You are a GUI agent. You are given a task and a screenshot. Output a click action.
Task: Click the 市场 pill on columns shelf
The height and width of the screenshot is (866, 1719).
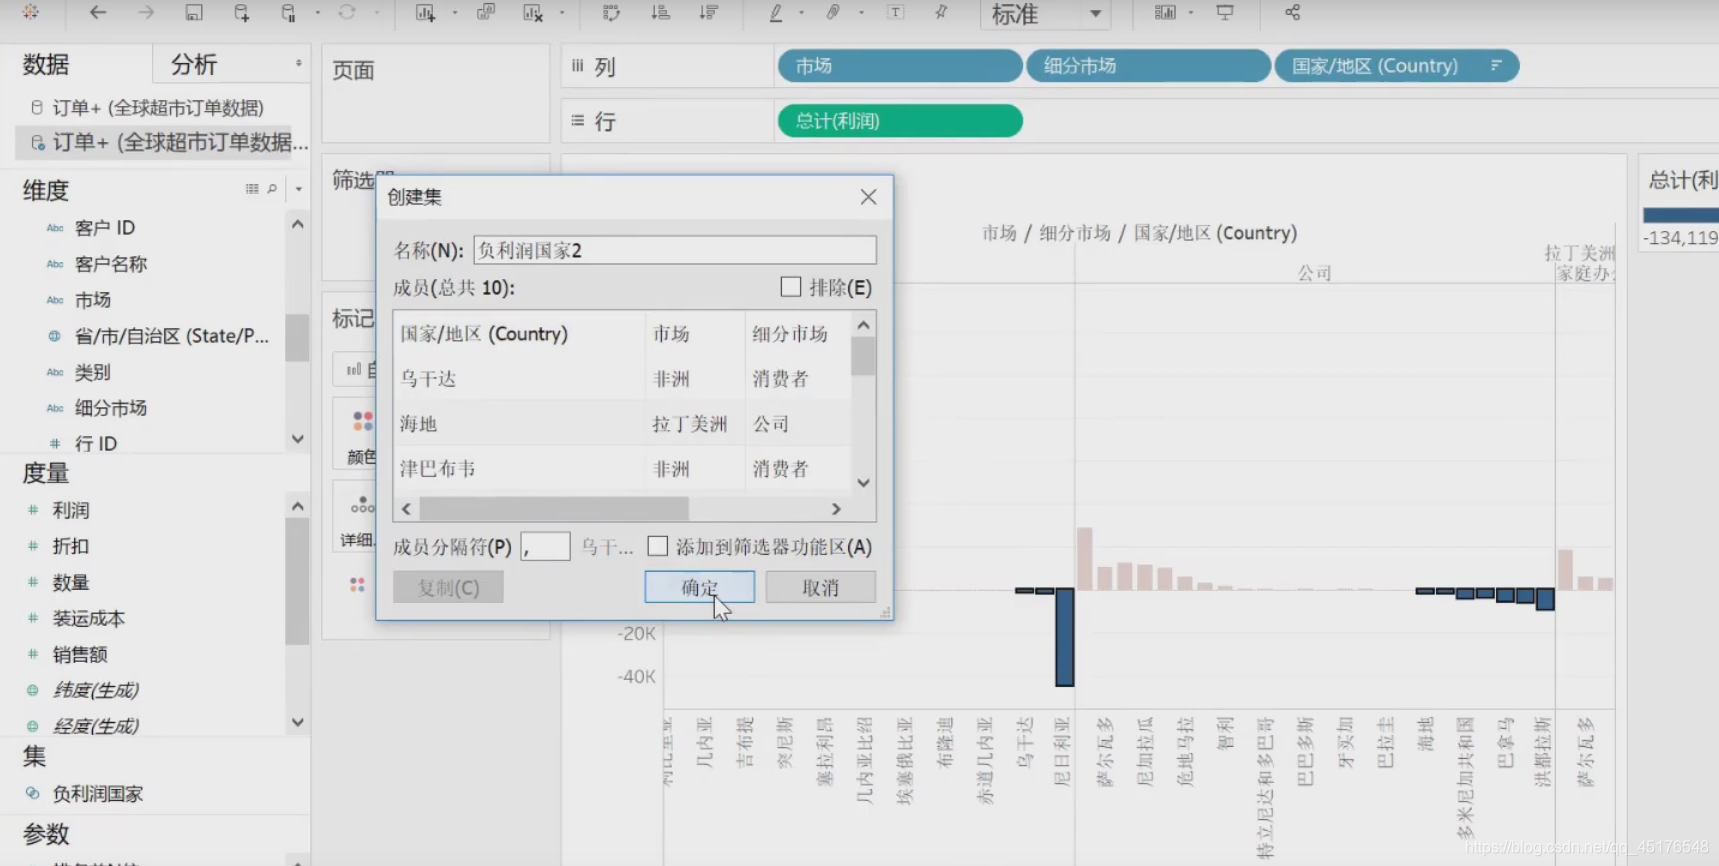[900, 66]
